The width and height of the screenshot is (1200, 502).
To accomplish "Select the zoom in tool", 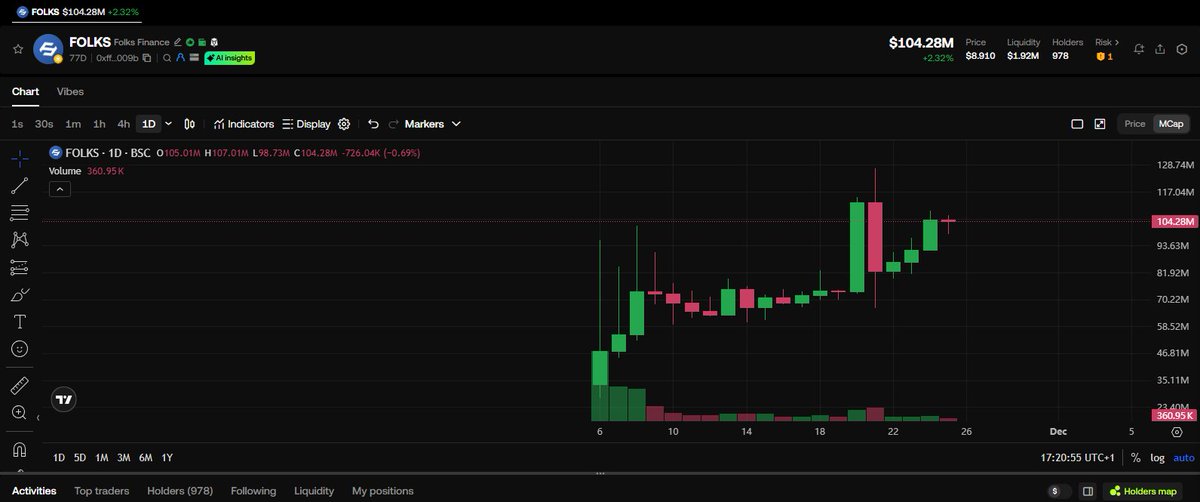I will click(20, 412).
